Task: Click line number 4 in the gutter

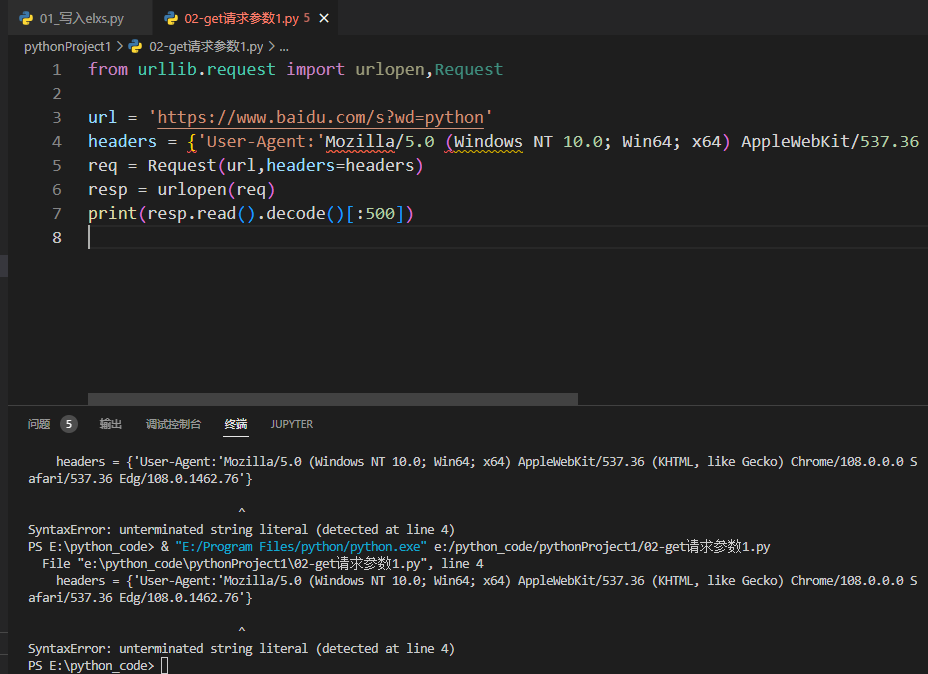Action: pyautogui.click(x=57, y=142)
